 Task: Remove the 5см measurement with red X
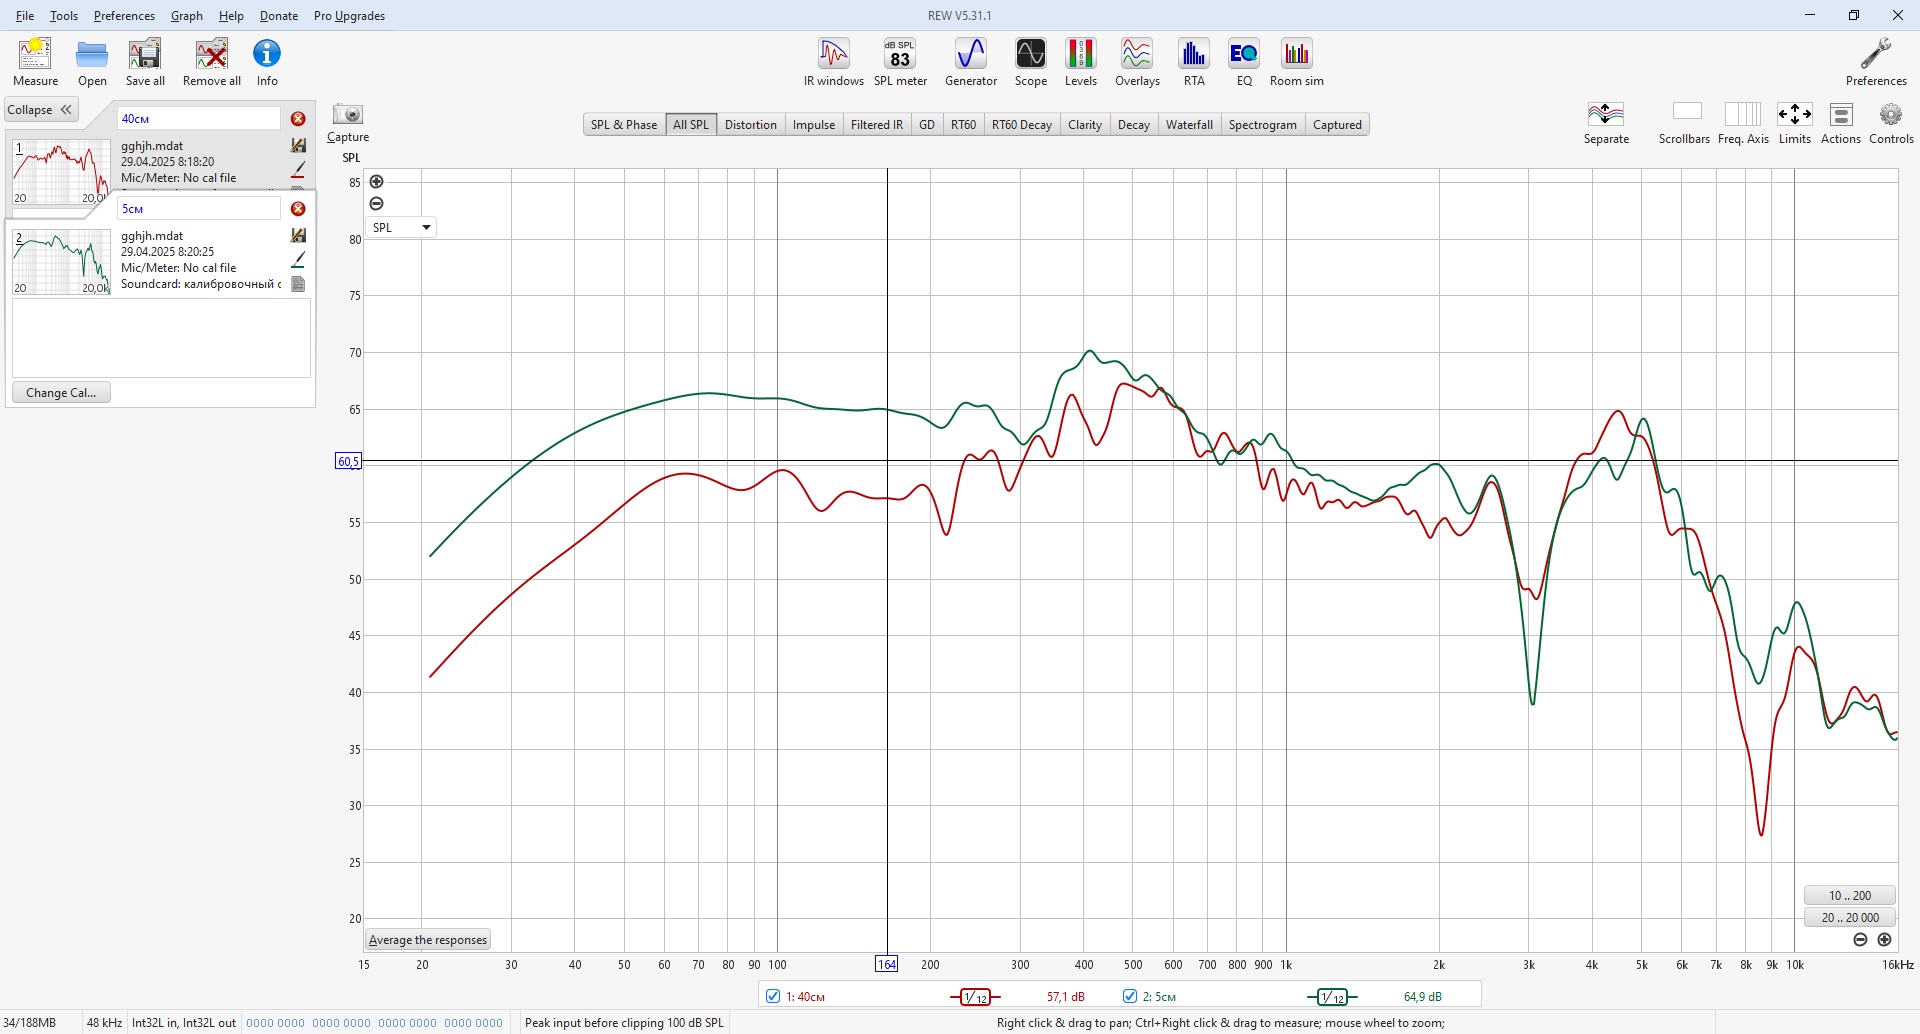click(298, 209)
